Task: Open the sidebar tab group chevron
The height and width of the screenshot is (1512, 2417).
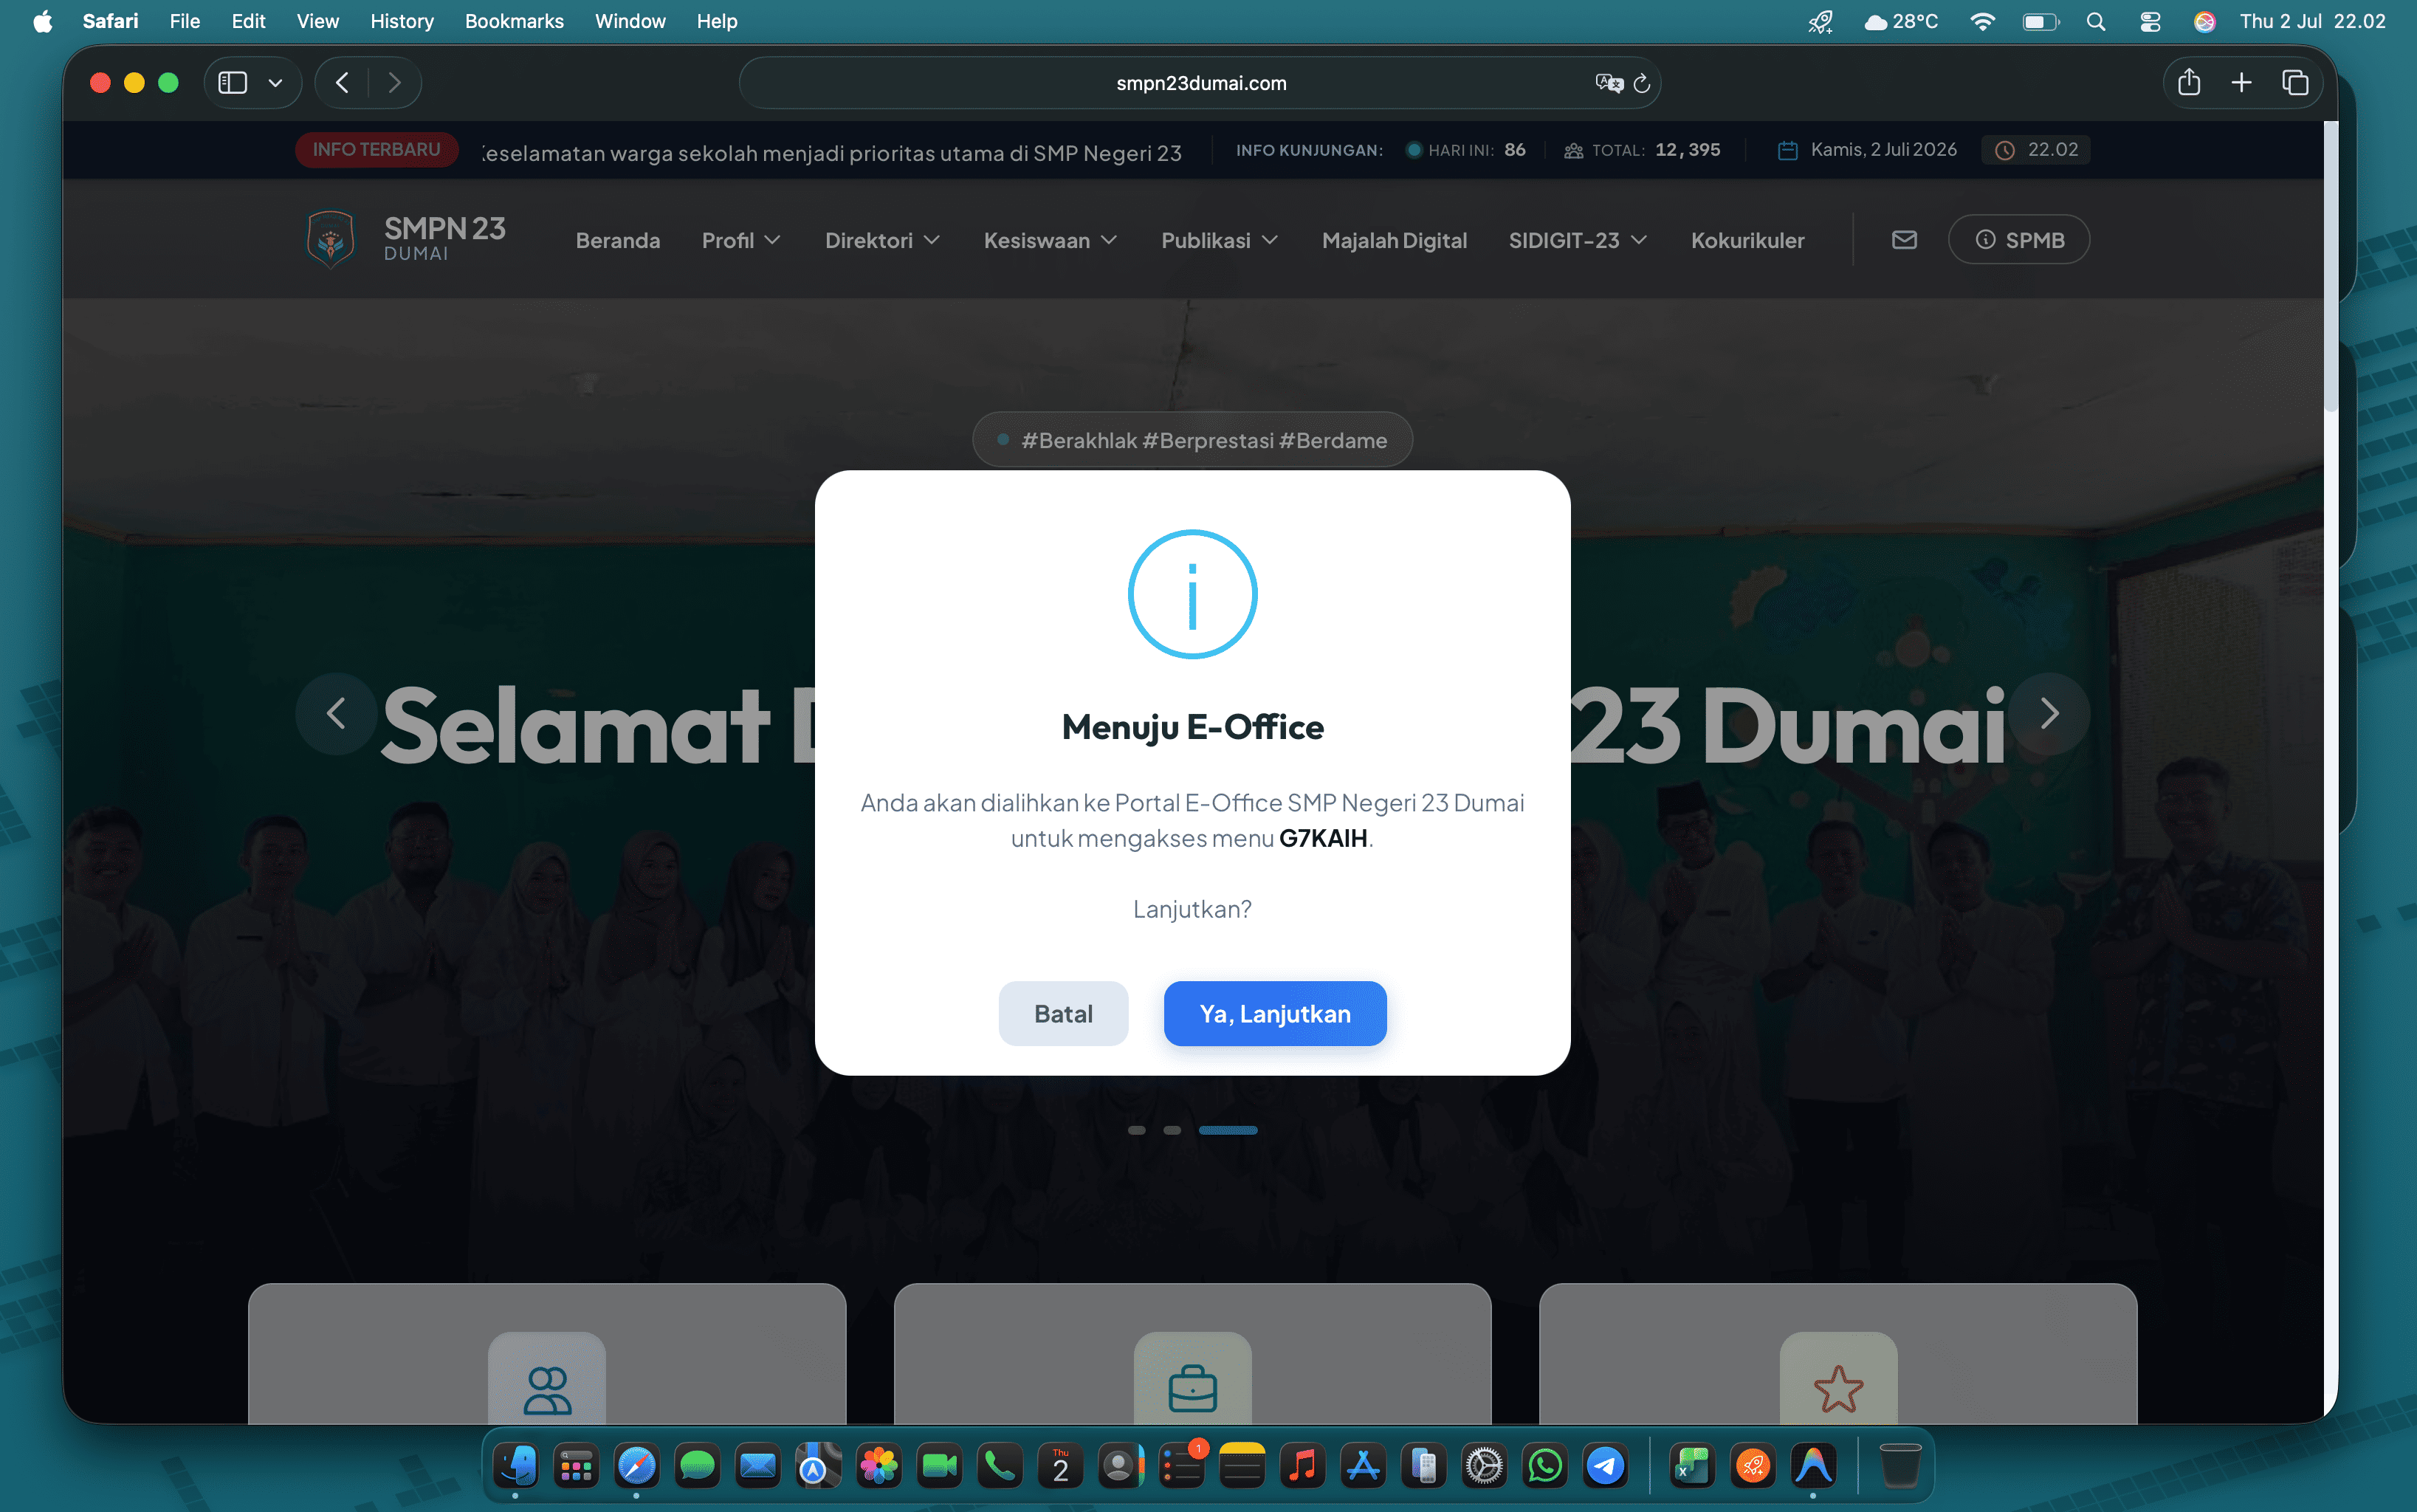Action: 276,83
